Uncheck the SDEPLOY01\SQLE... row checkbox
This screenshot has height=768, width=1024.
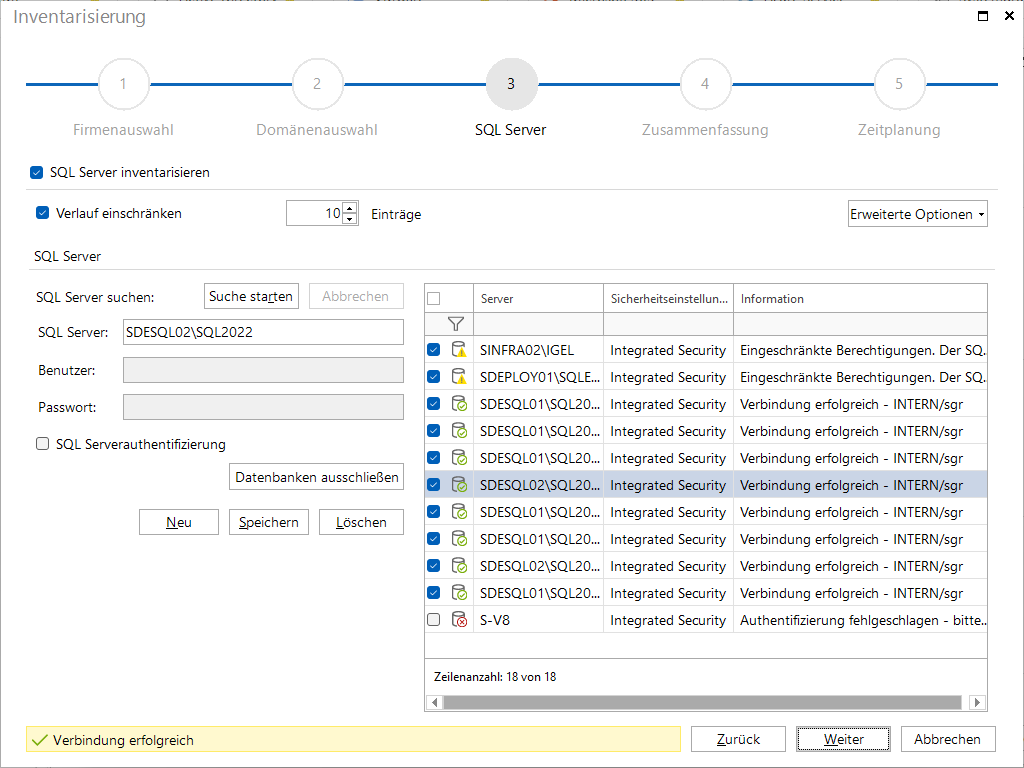click(x=434, y=377)
